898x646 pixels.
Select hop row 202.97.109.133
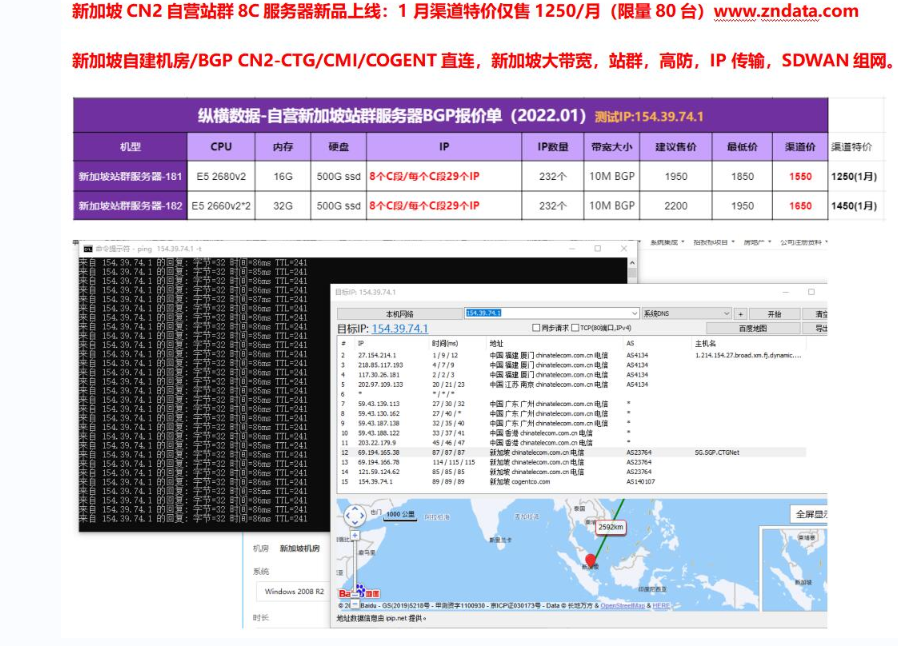click(571, 384)
